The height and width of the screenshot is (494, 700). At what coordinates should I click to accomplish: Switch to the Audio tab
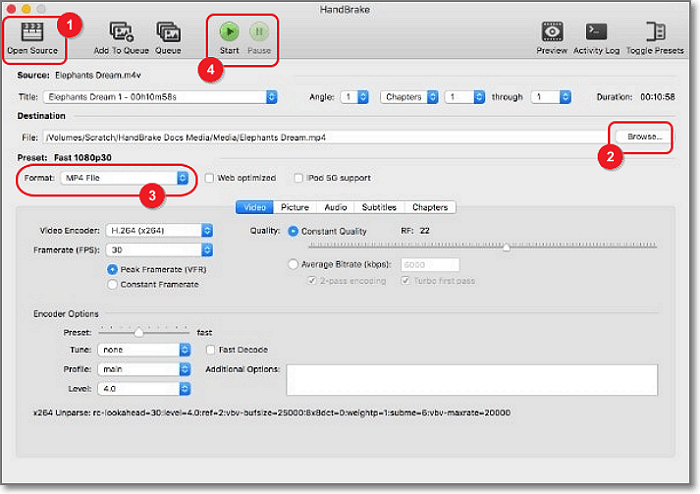click(336, 207)
